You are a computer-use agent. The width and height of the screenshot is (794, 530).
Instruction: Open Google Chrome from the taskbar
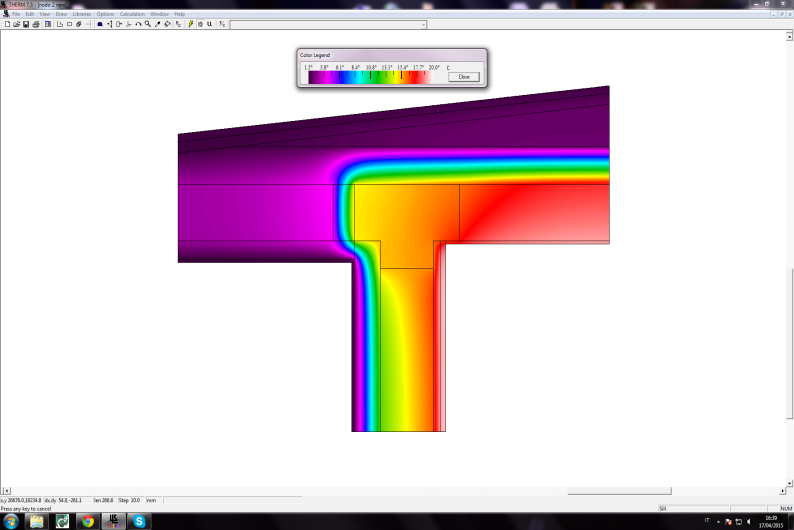pyautogui.click(x=88, y=521)
